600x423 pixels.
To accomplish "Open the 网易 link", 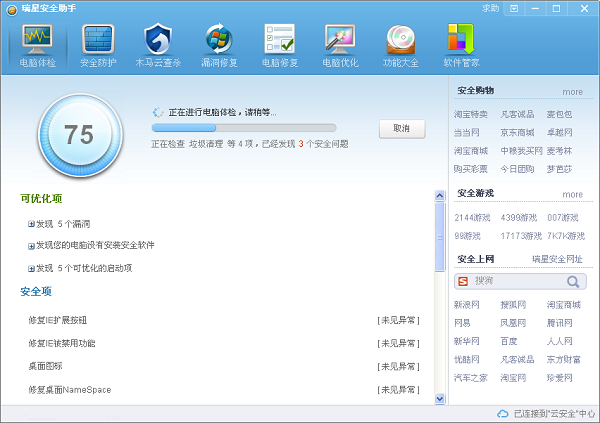I will 462,323.
